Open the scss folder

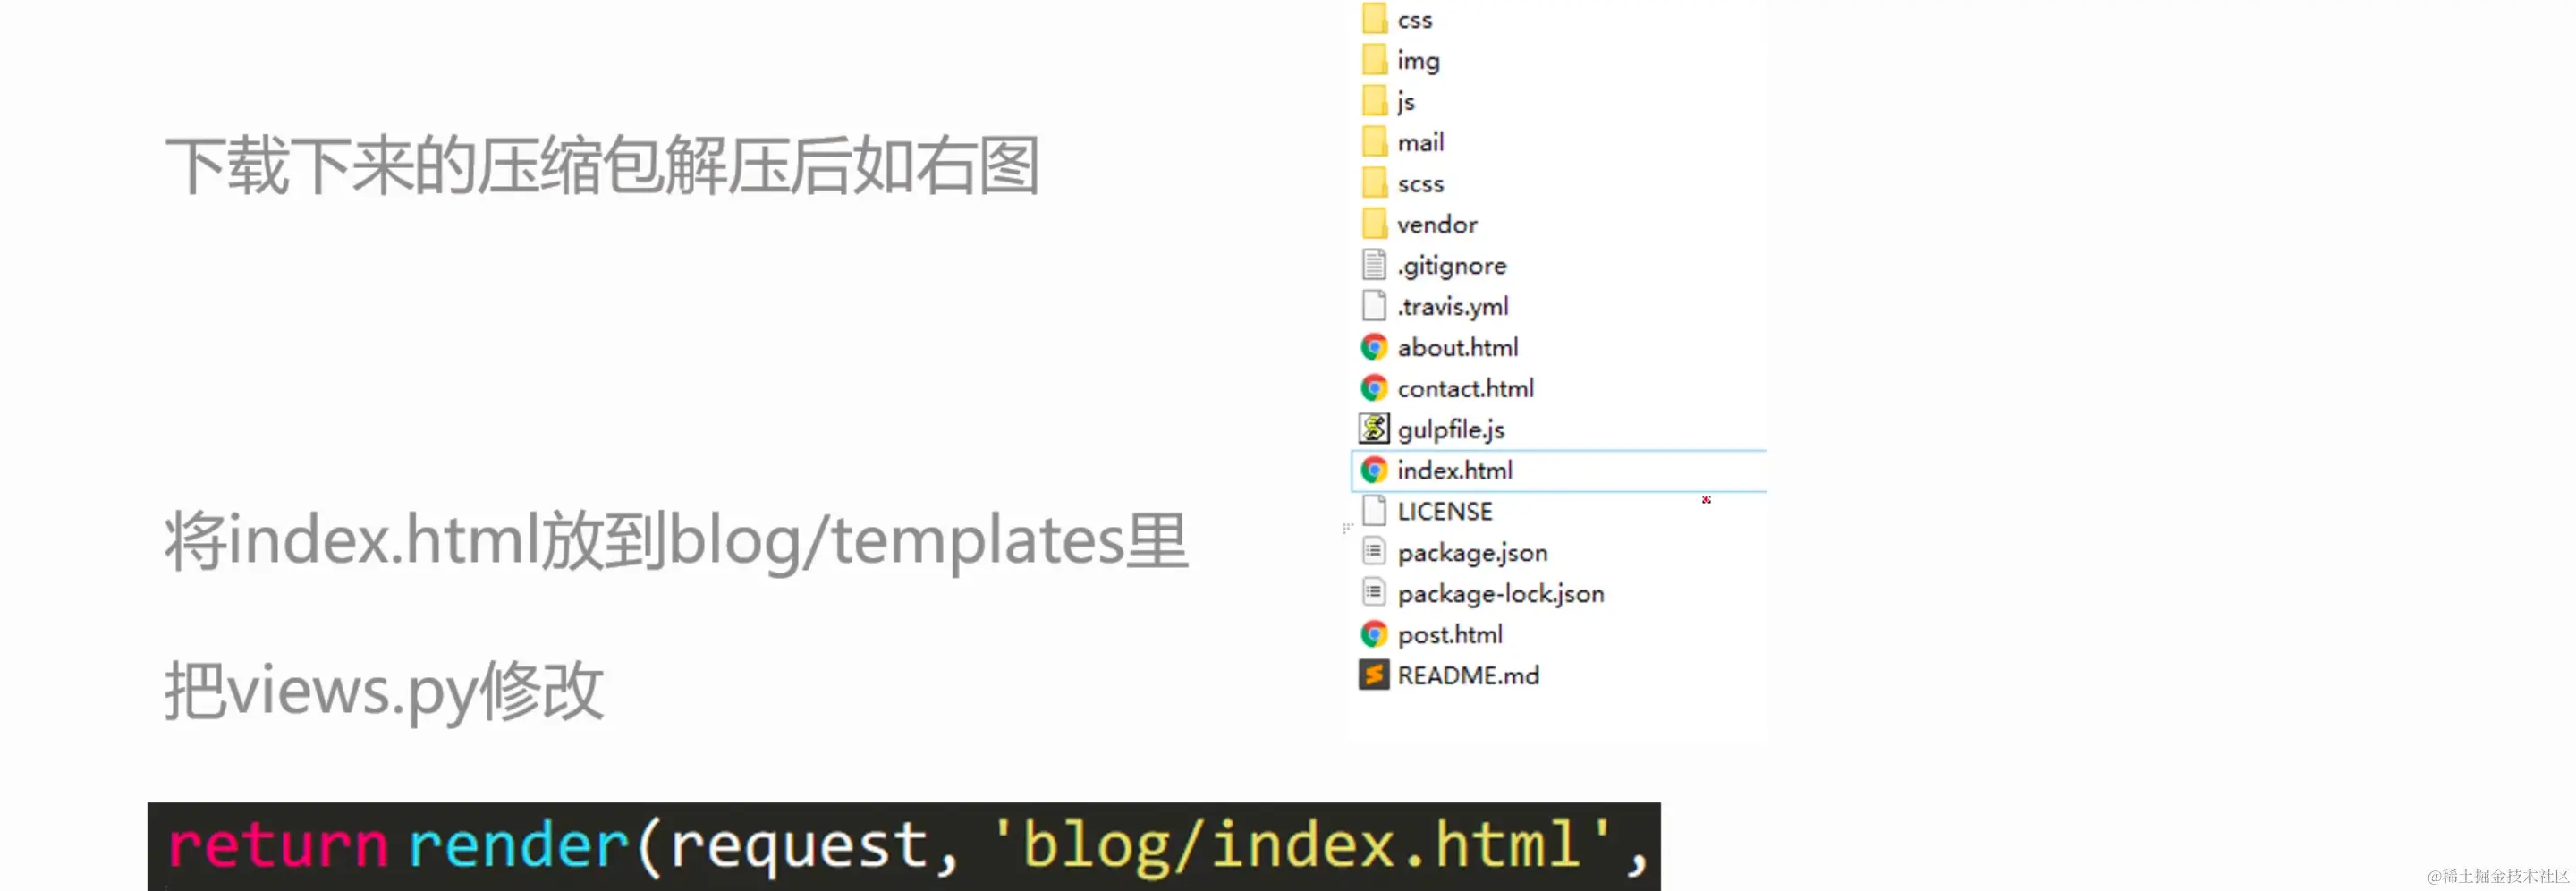pos(1420,183)
